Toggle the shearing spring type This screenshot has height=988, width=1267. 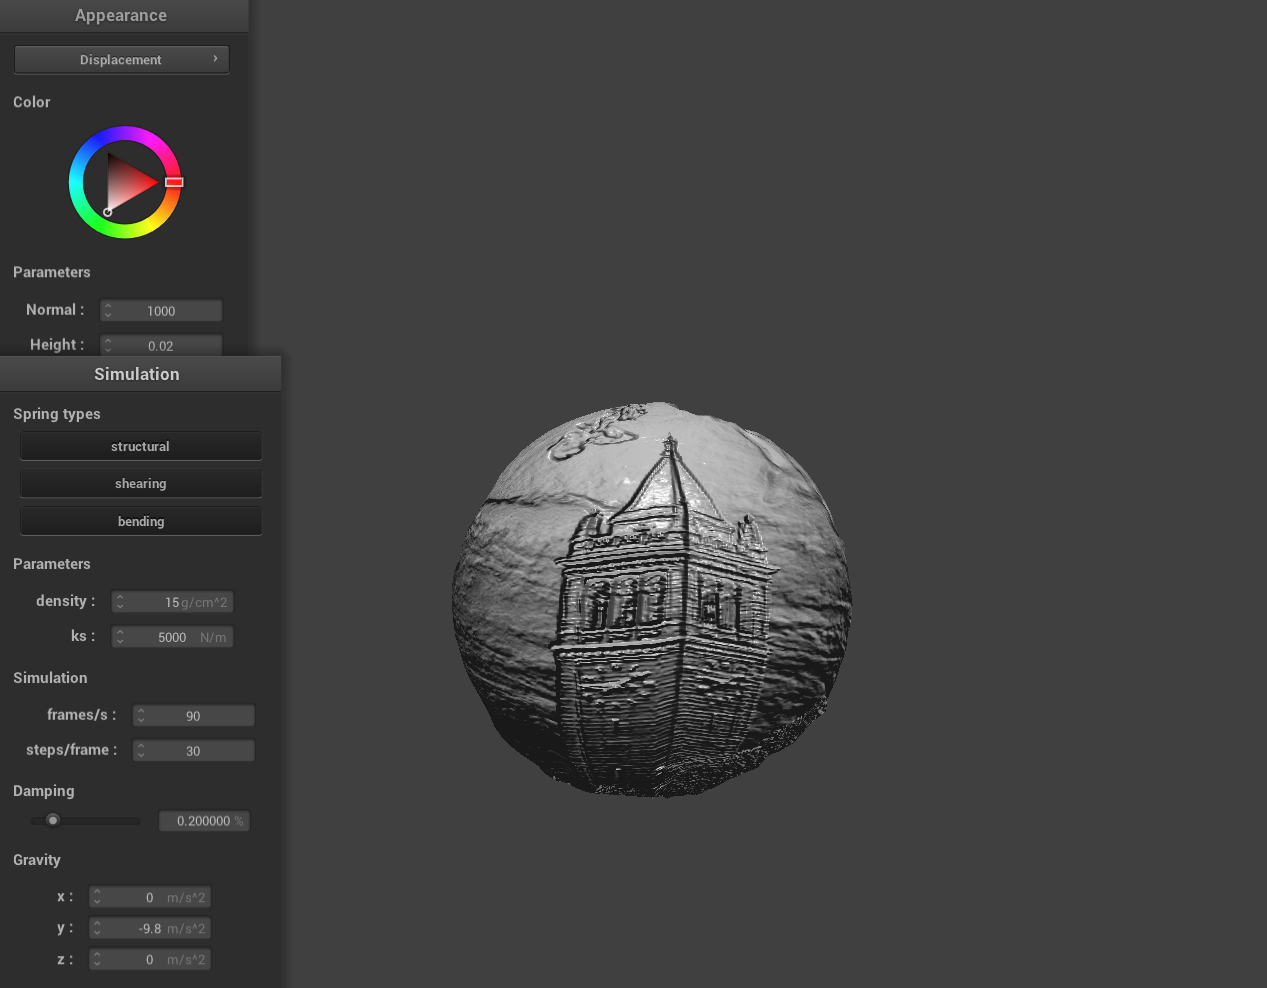click(140, 483)
